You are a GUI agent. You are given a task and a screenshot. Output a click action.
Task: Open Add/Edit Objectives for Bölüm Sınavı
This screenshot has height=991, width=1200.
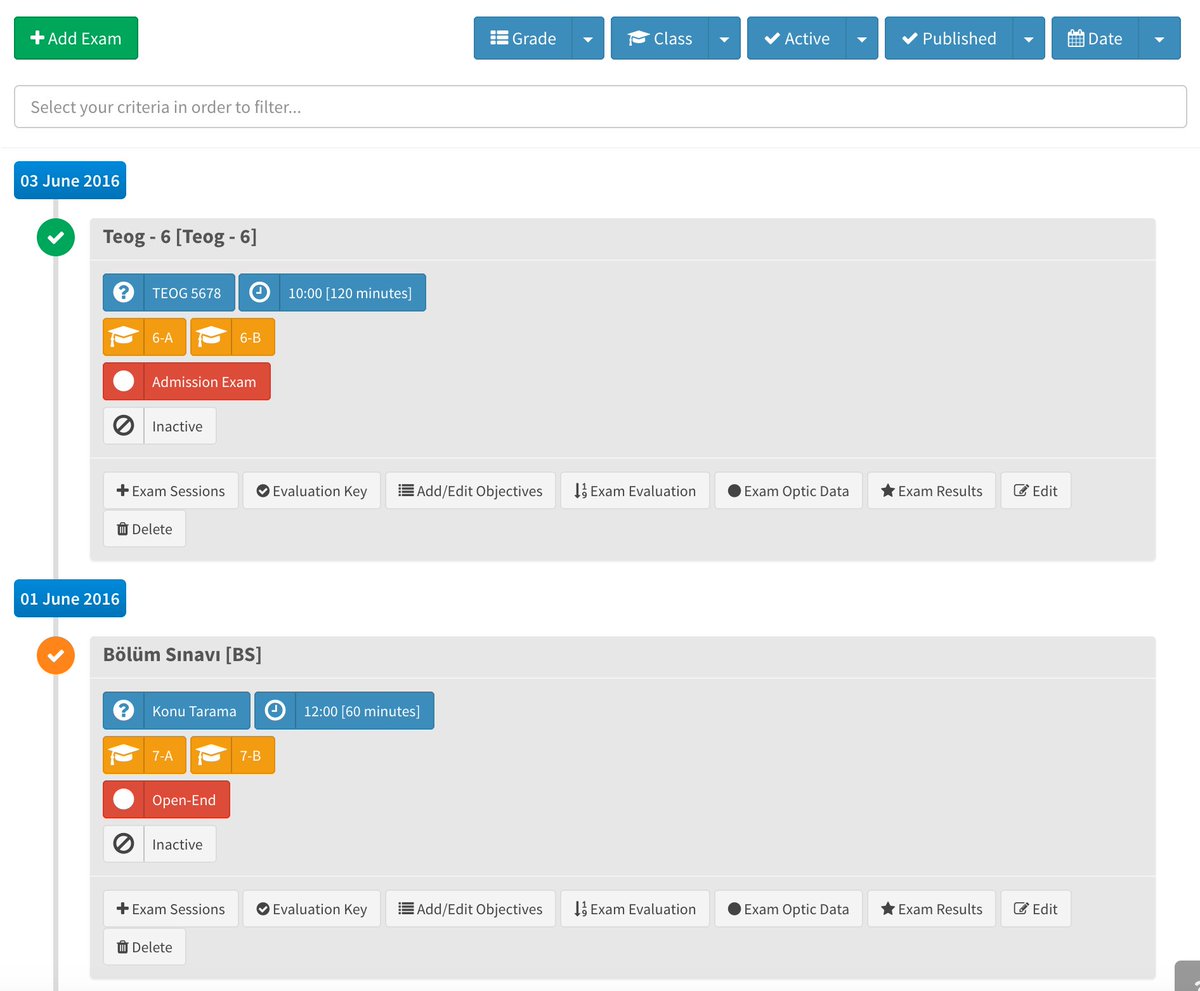click(x=470, y=908)
